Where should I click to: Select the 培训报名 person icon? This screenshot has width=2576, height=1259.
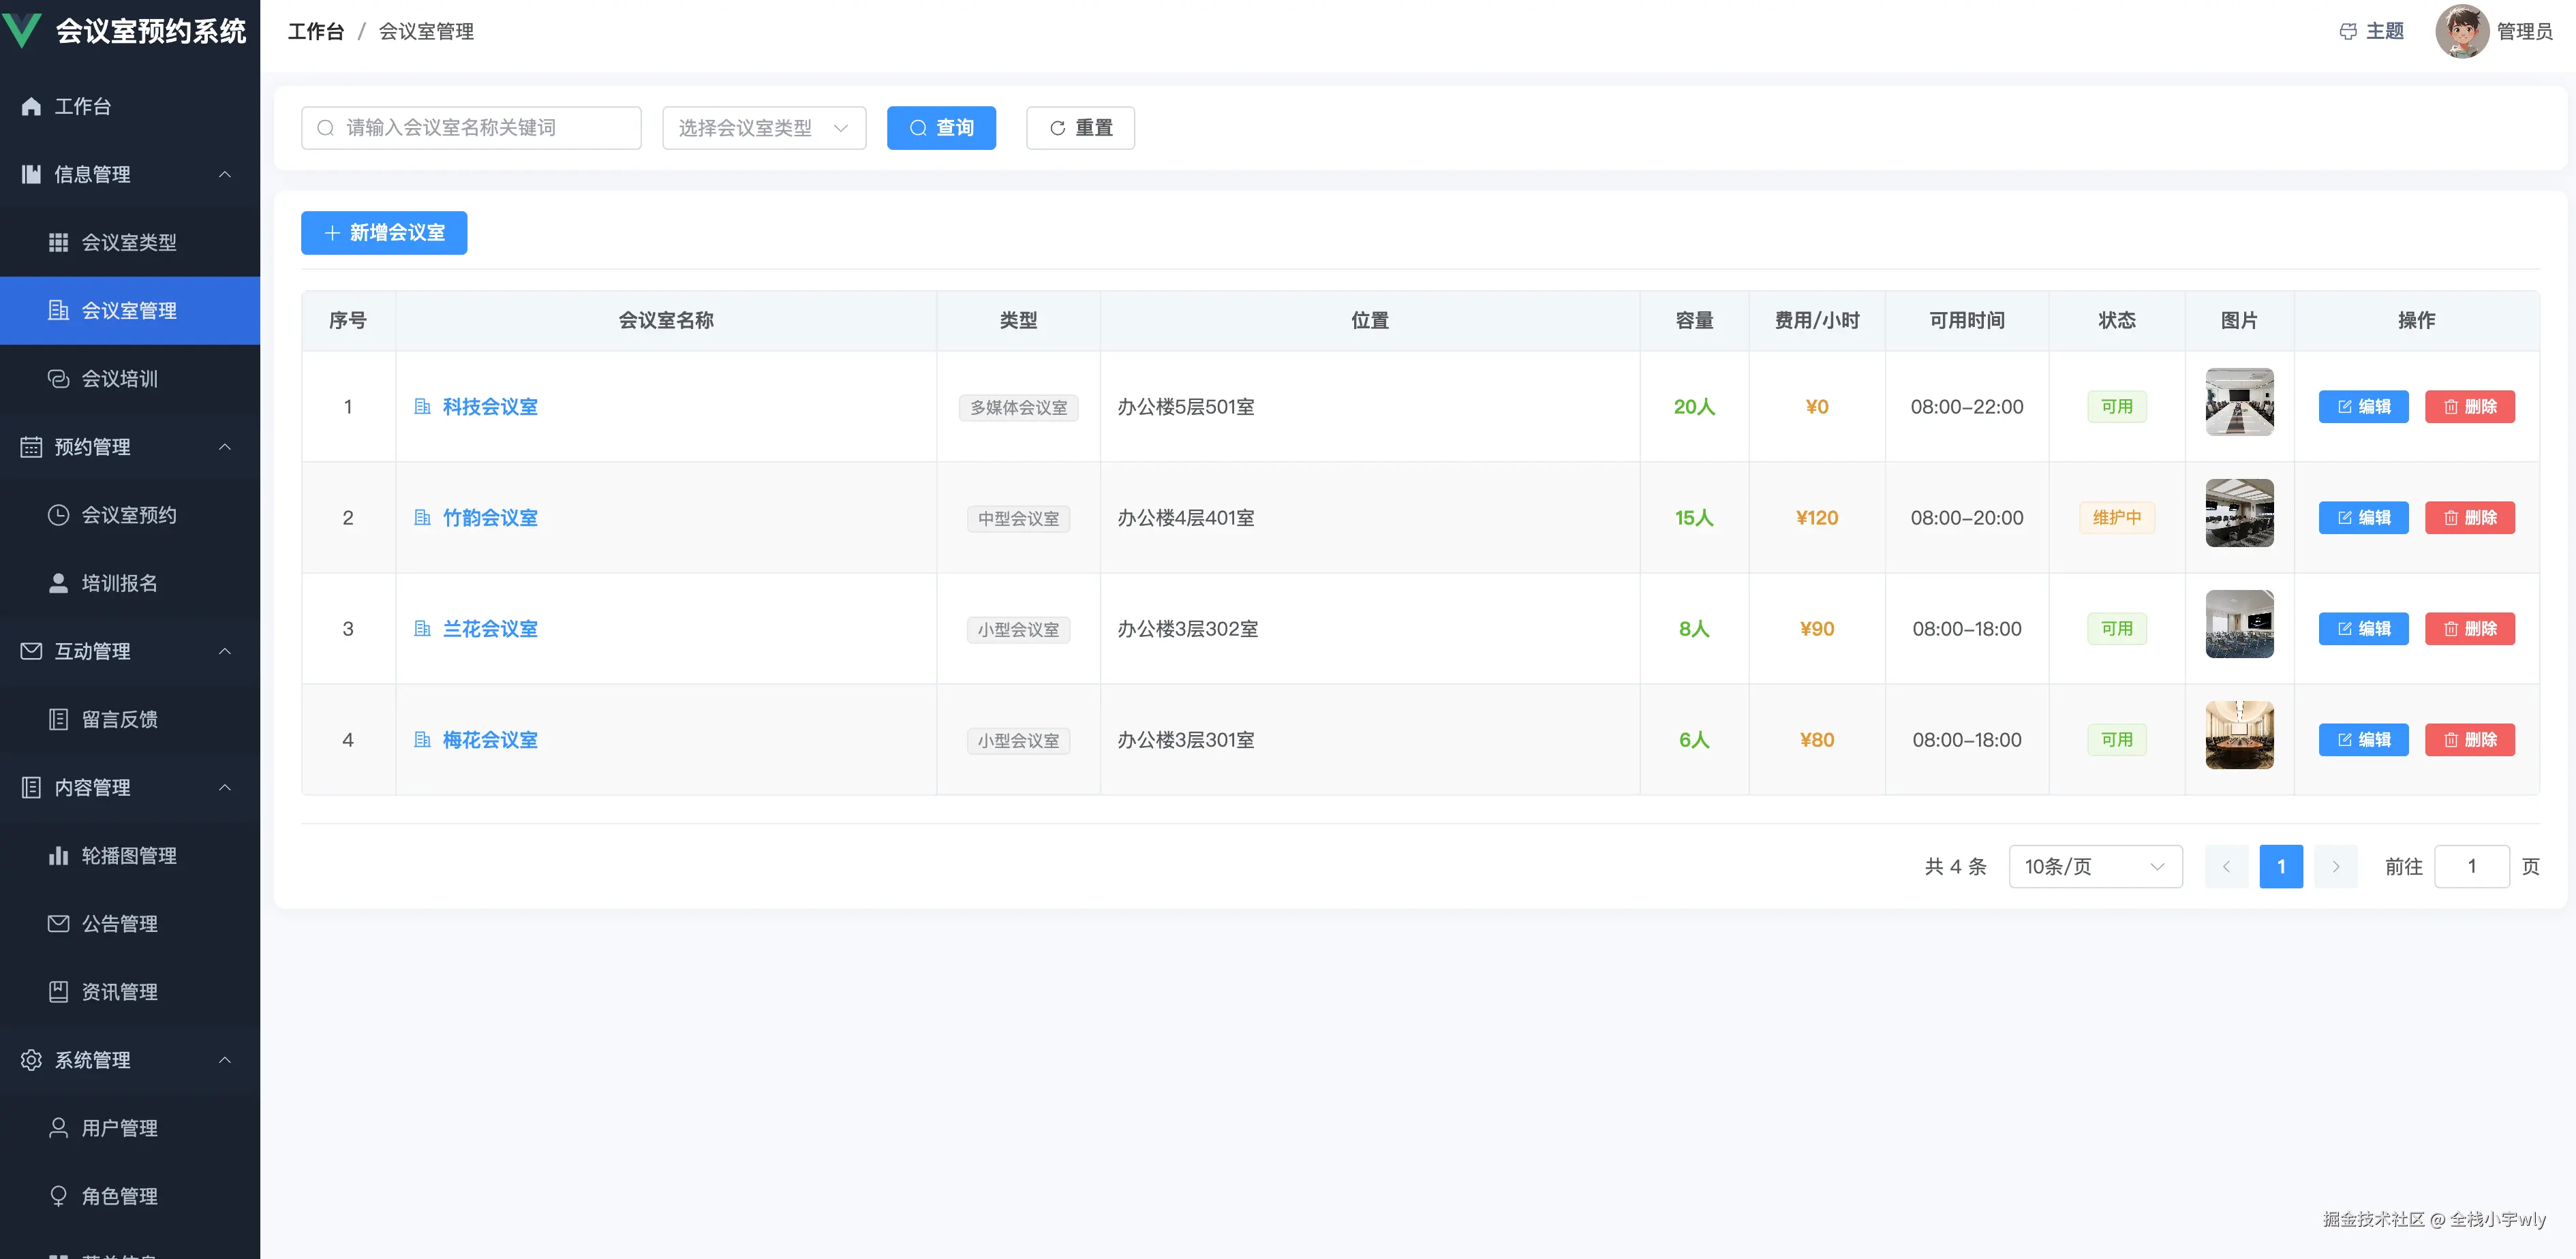[58, 583]
